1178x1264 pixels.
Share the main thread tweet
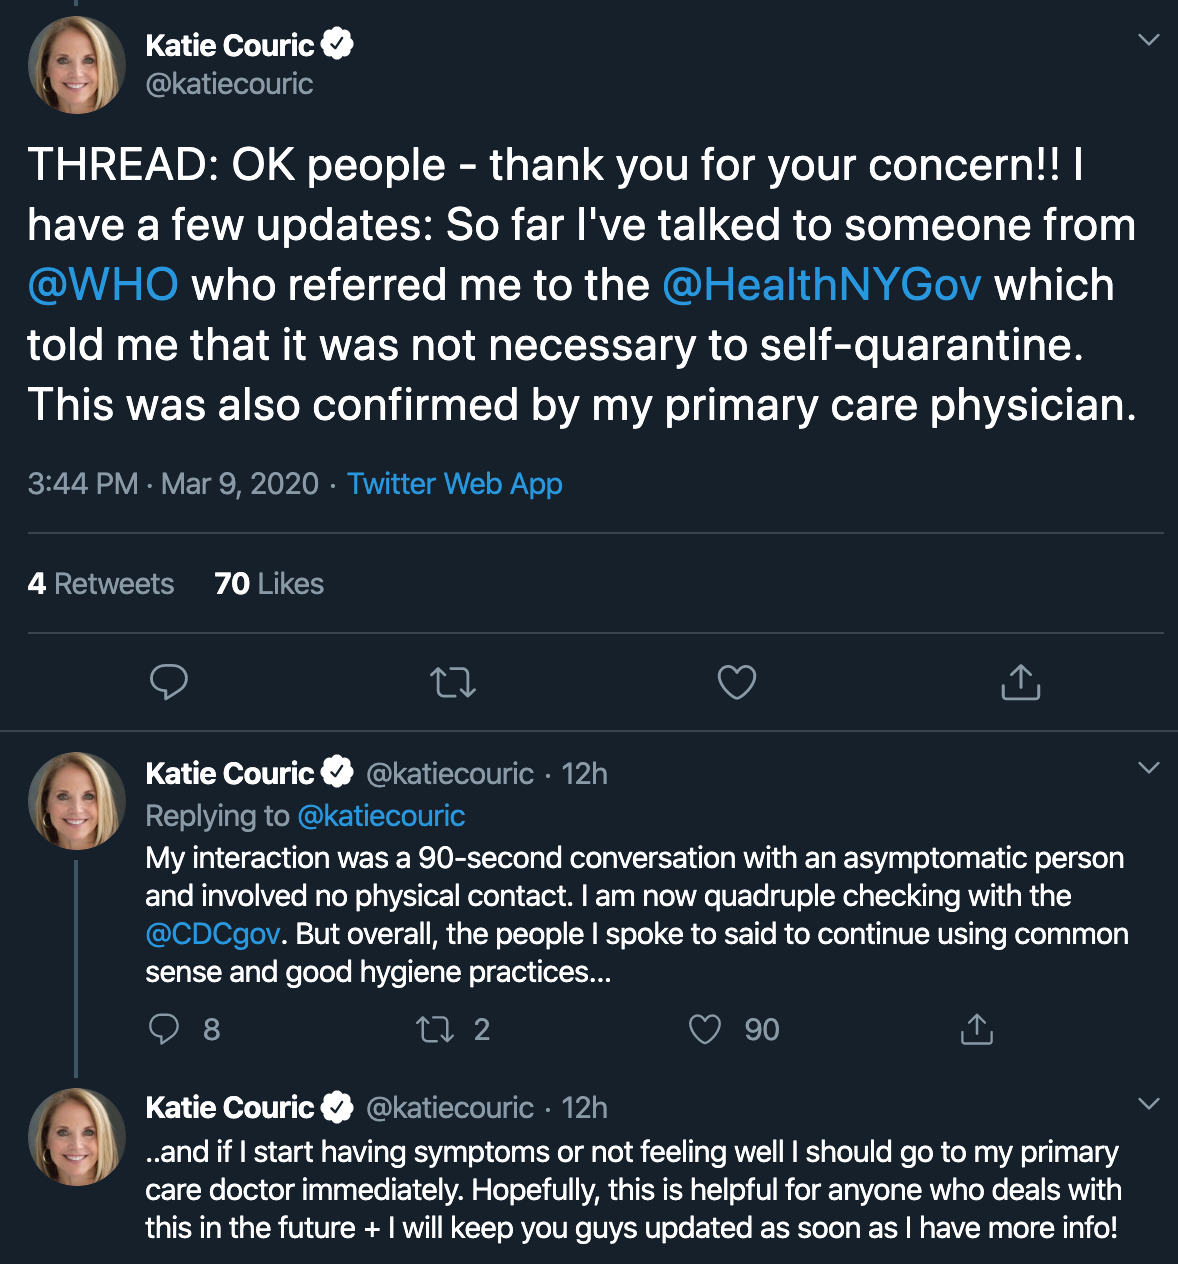tap(1021, 682)
